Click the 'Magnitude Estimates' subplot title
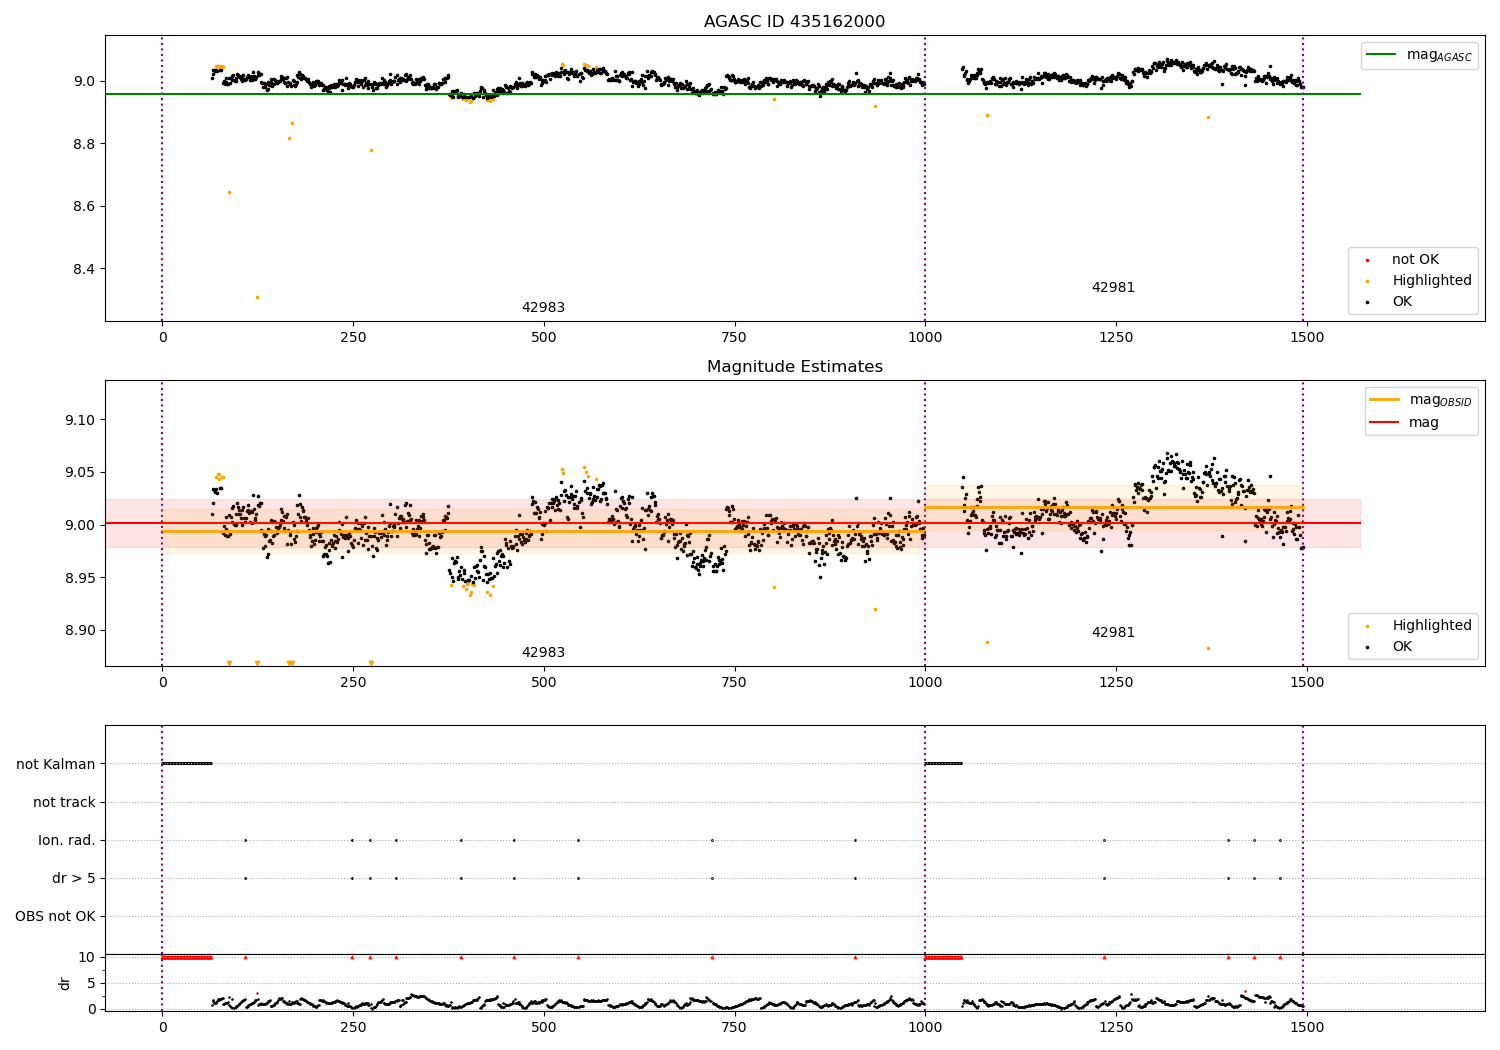 pyautogui.click(x=794, y=367)
